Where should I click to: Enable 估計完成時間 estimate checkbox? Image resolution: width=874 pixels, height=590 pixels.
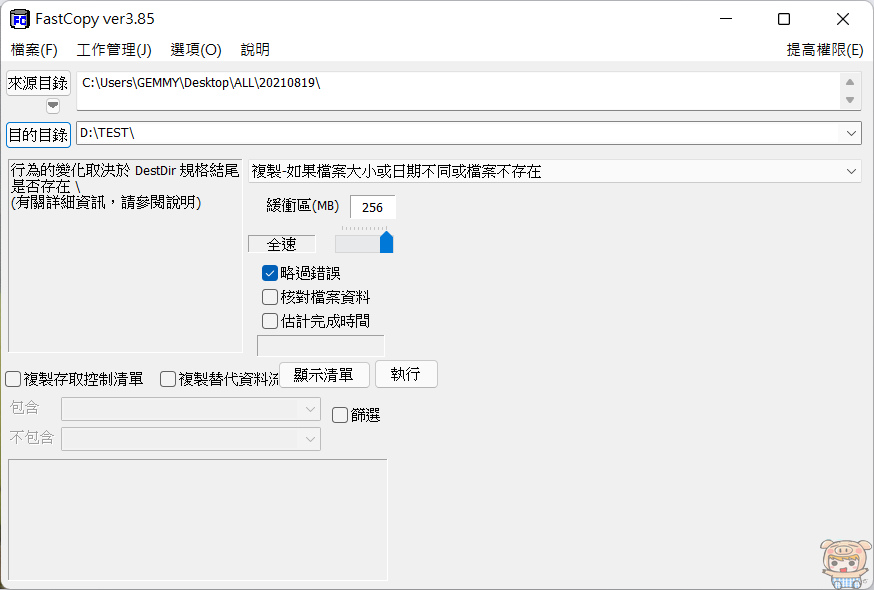[270, 321]
